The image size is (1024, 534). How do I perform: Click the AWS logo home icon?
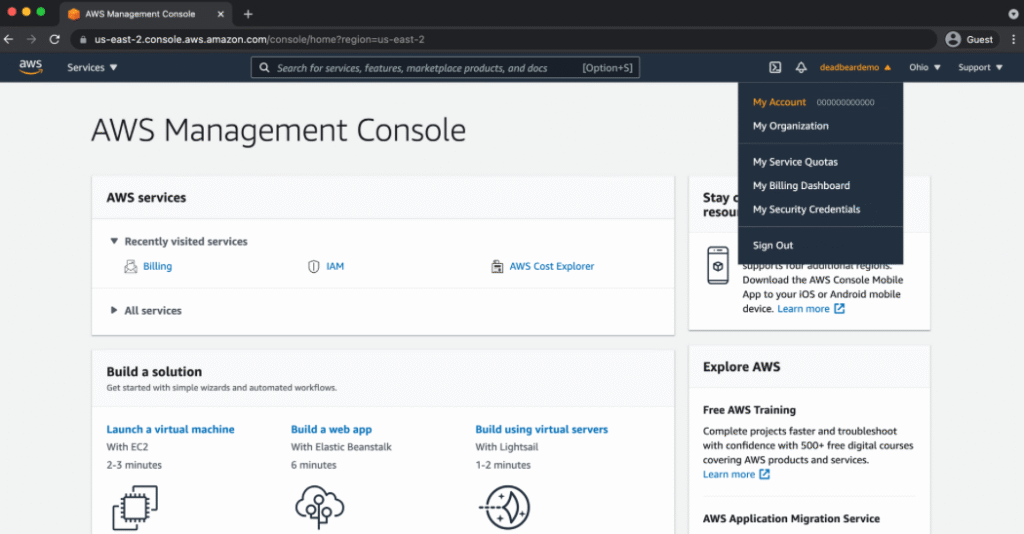point(31,67)
